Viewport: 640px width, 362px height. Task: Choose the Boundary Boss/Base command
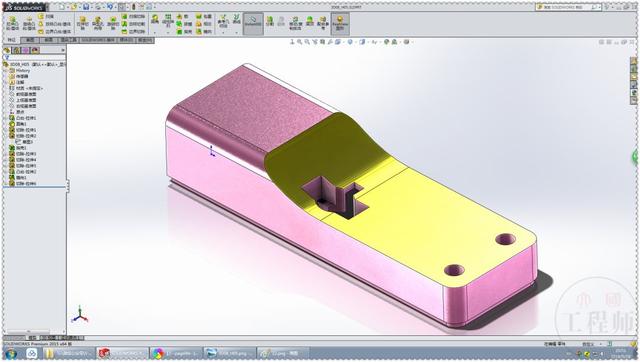tap(54, 31)
